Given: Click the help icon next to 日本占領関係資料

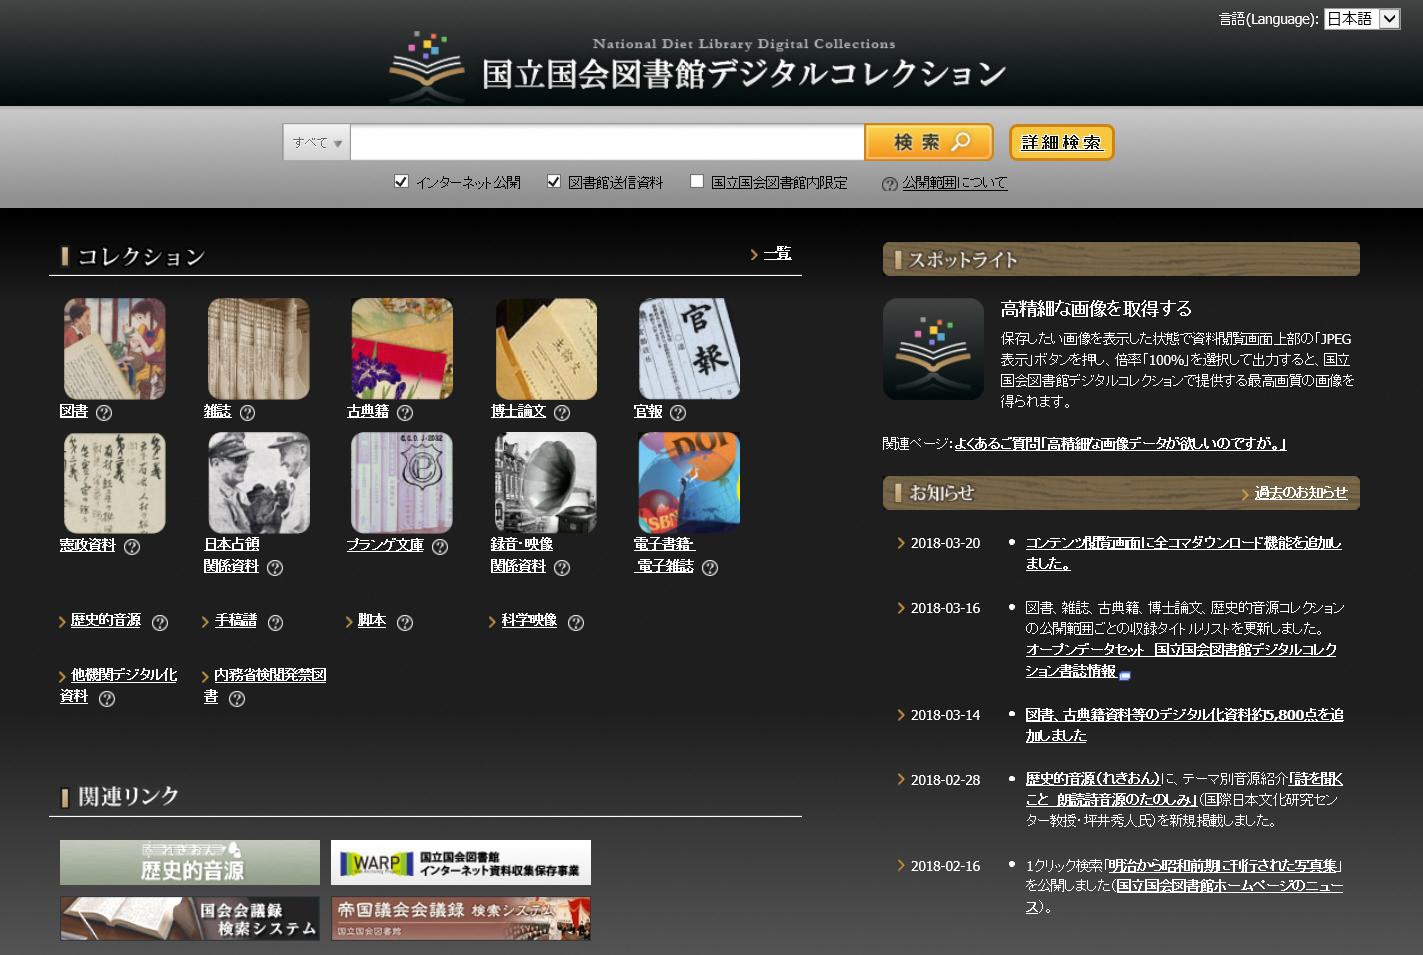Looking at the screenshot, I should 275,568.
